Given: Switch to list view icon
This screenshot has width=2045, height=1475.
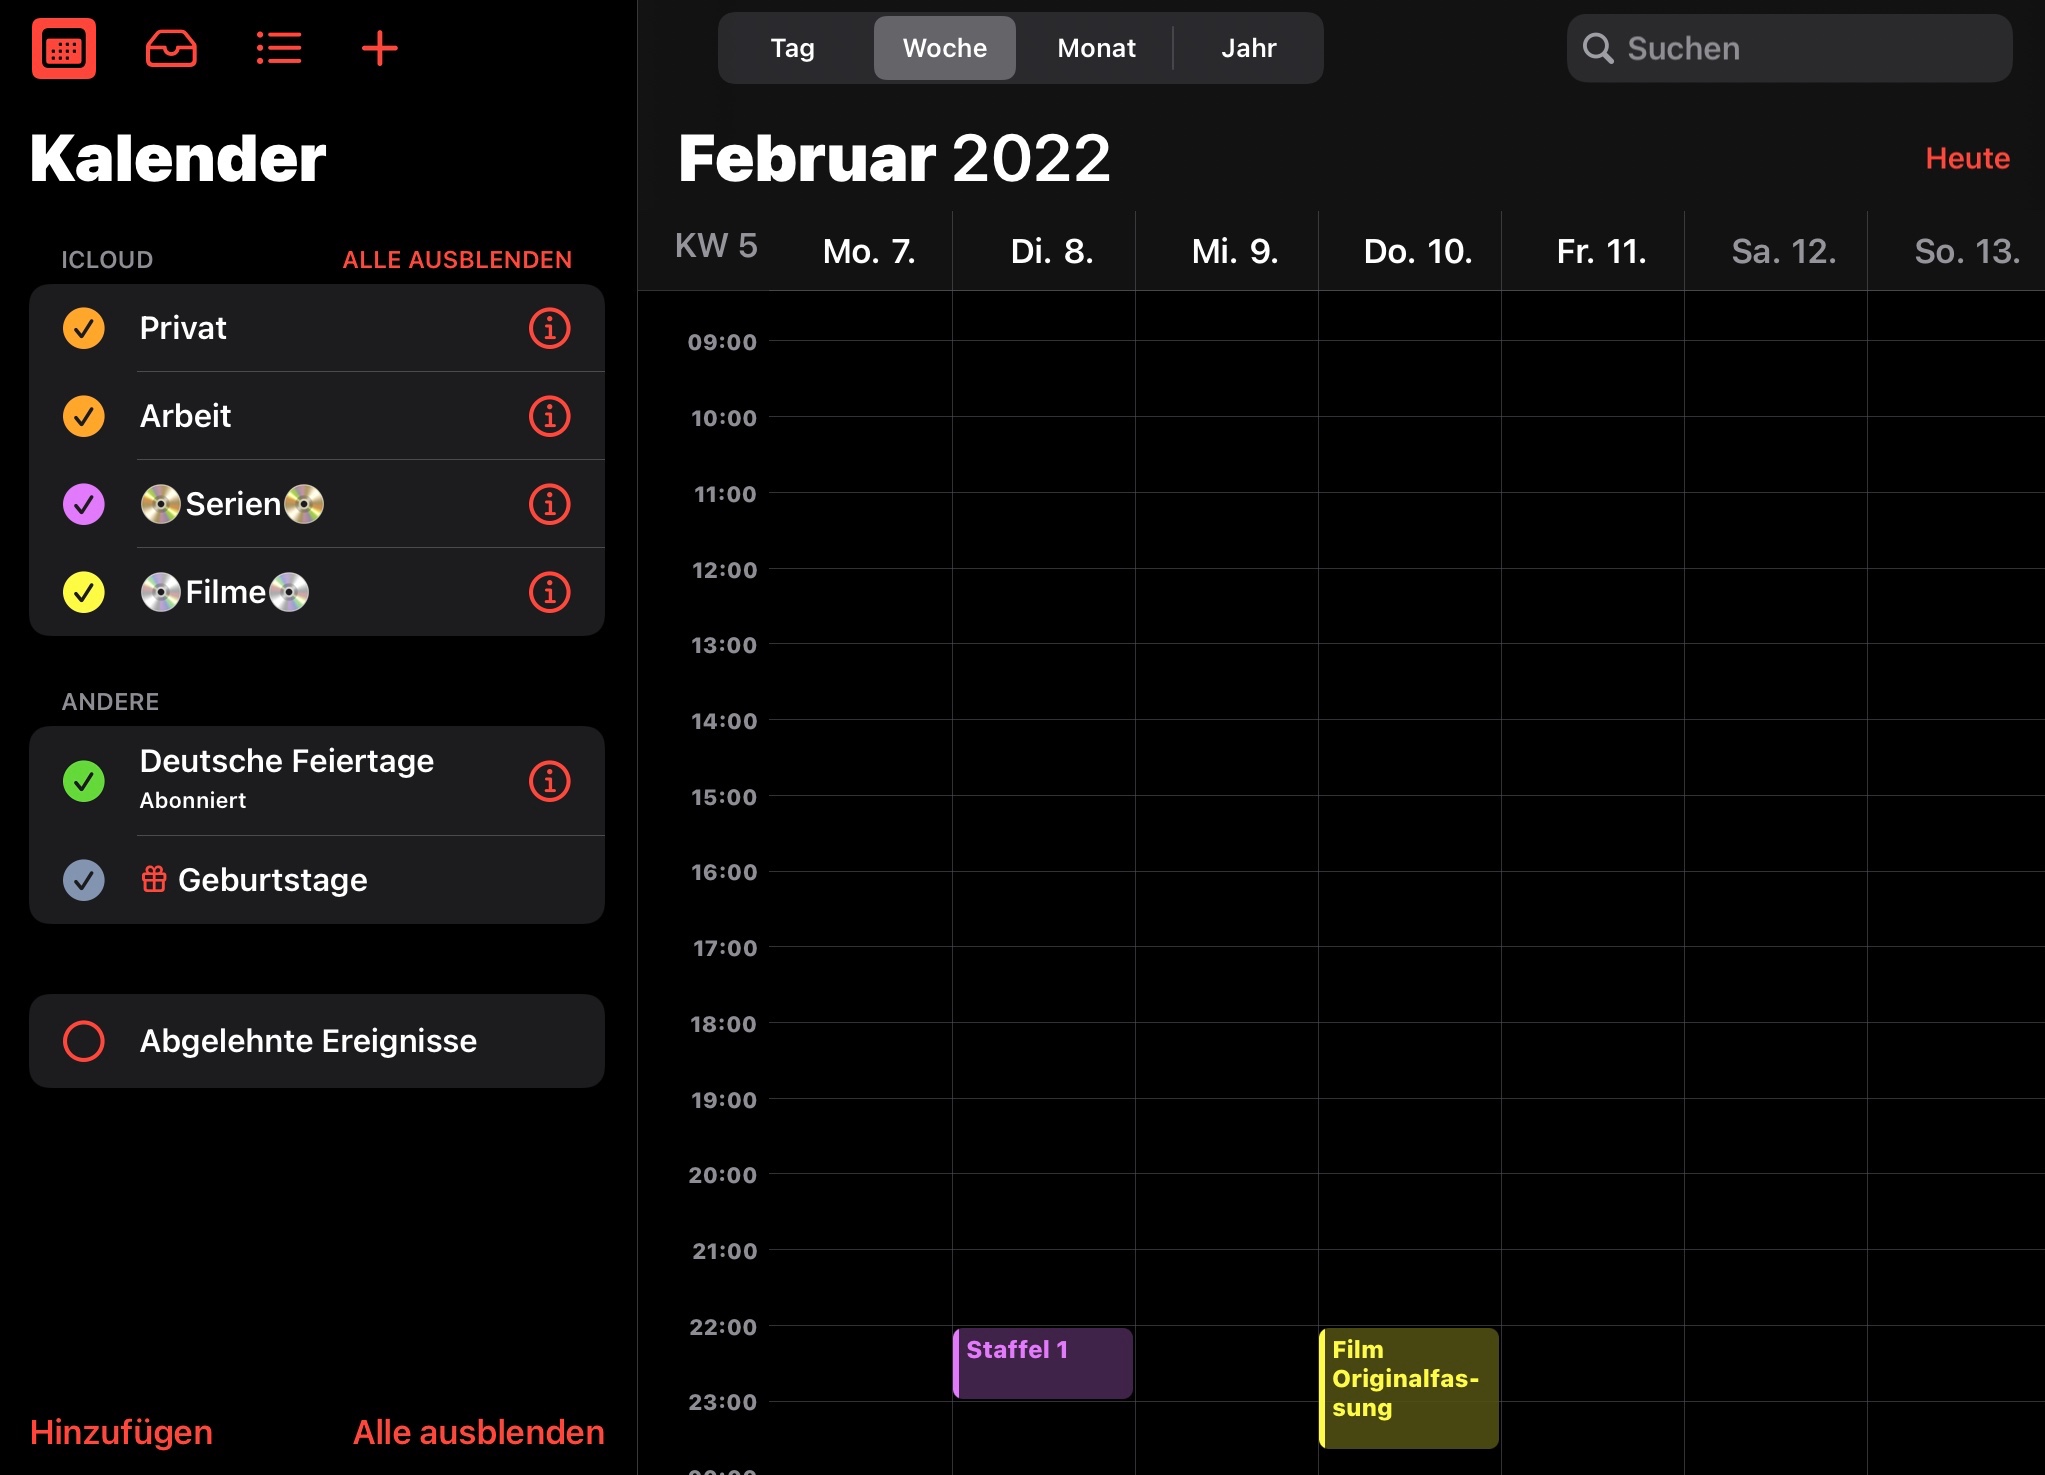Looking at the screenshot, I should (x=278, y=48).
